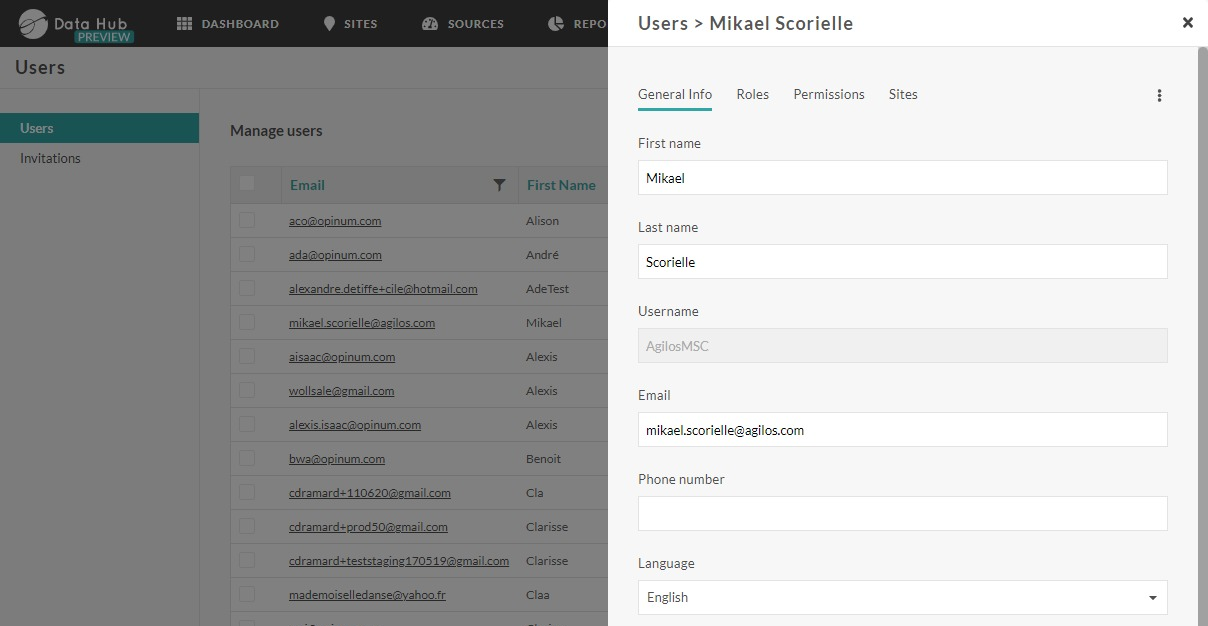Click the Reports pie chart icon
1208x626 pixels.
pos(557,23)
